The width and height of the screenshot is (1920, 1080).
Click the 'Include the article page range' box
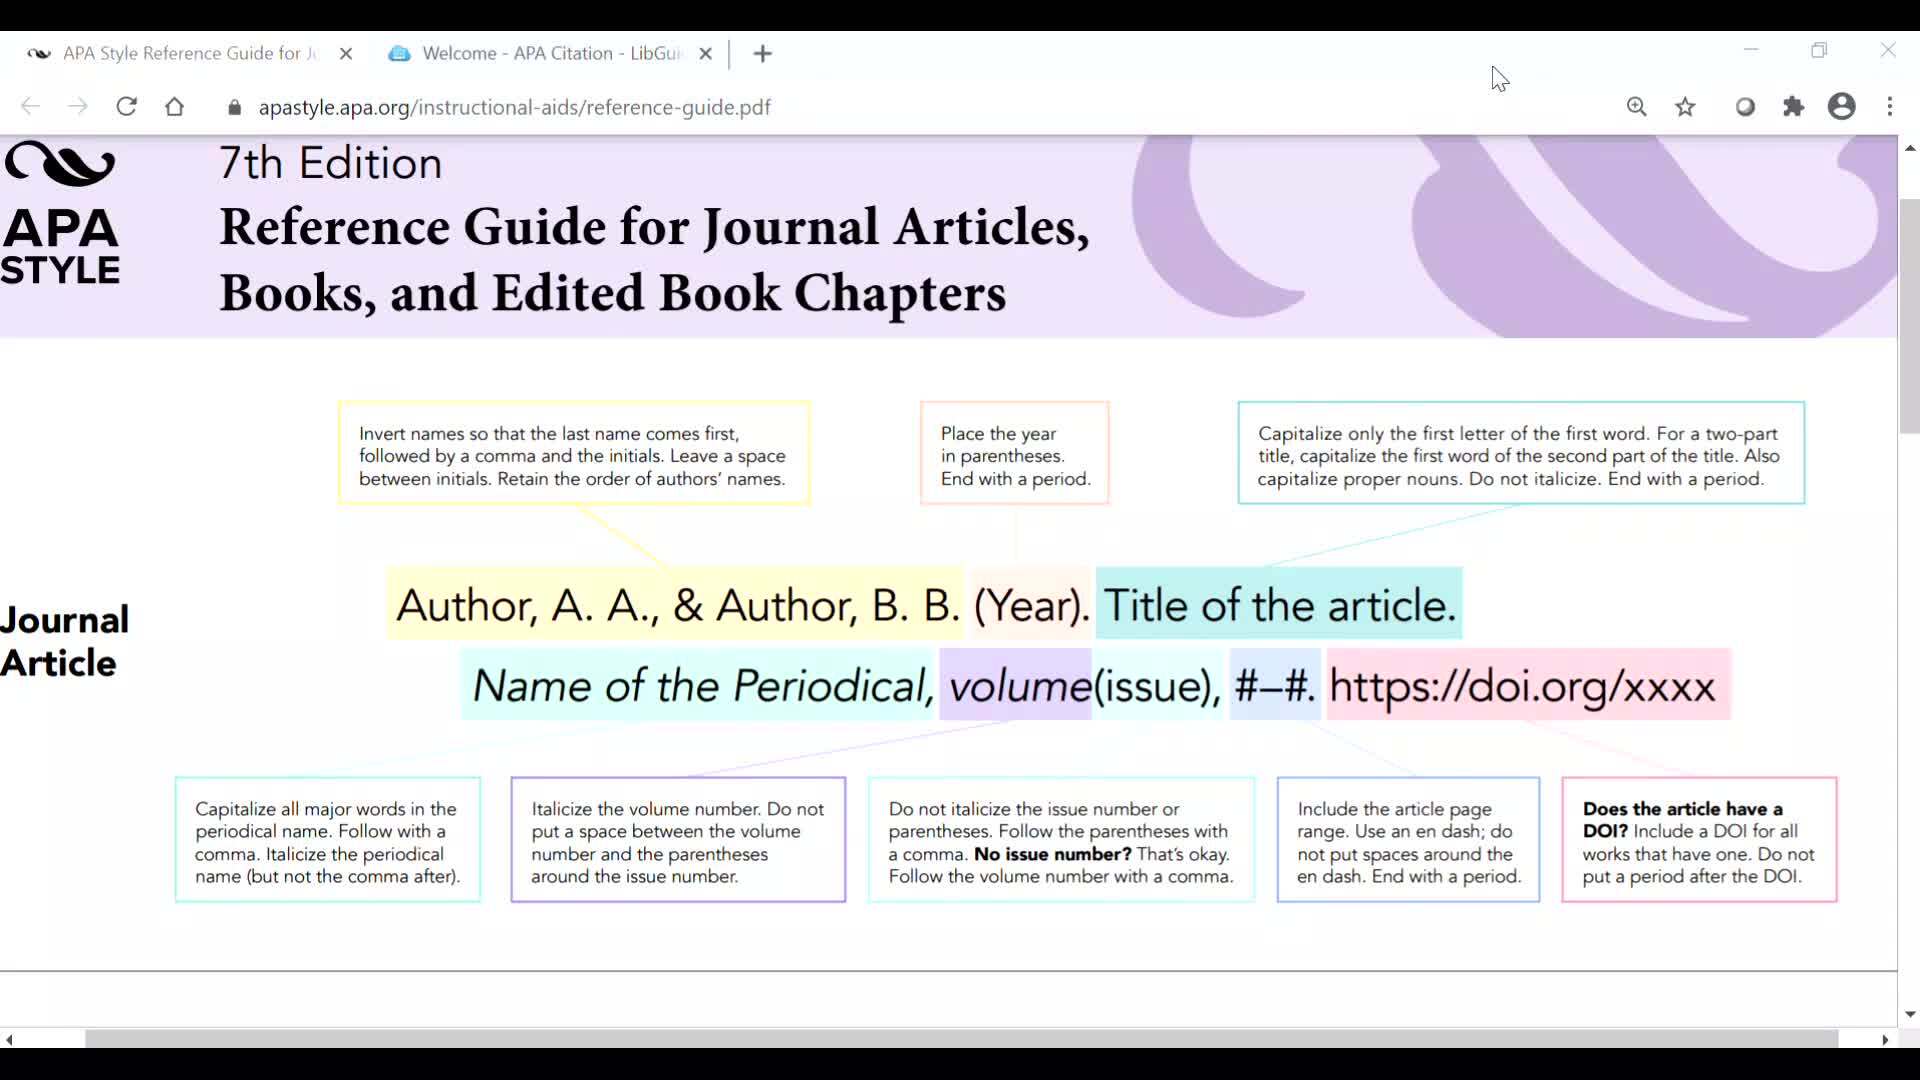[1408, 841]
